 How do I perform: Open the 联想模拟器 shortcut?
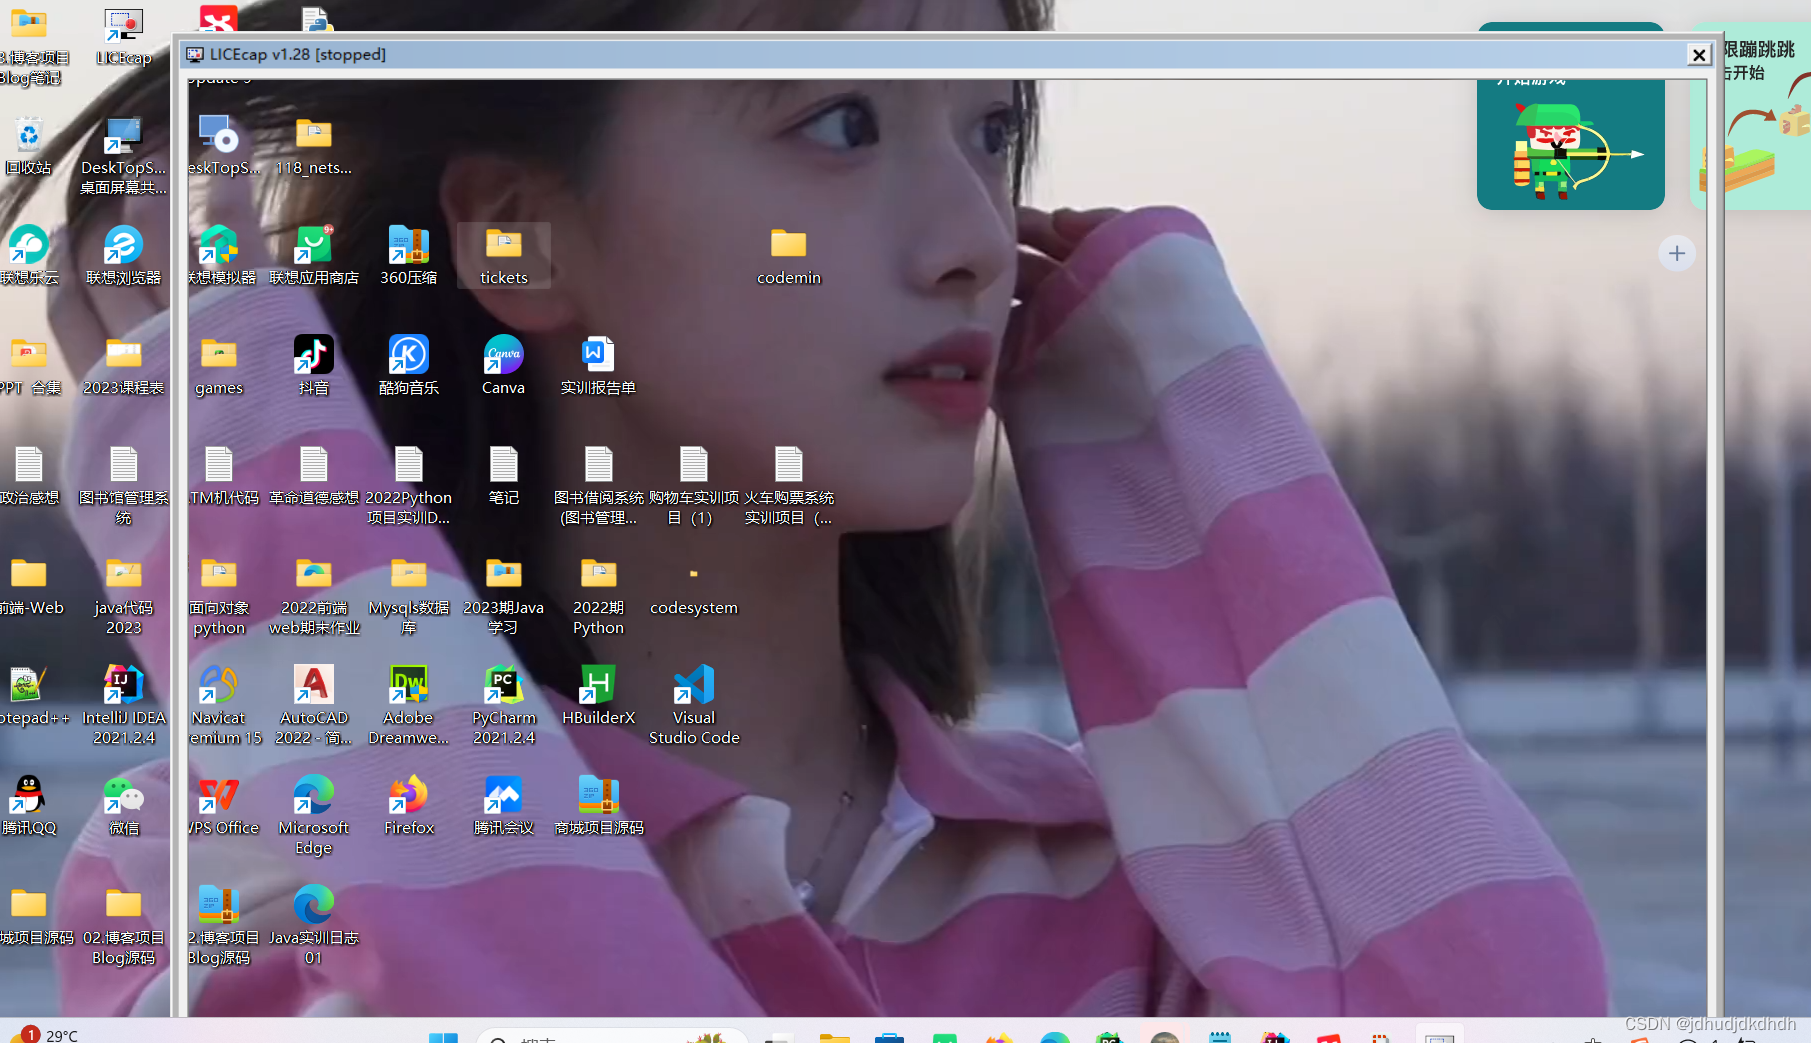221,256
